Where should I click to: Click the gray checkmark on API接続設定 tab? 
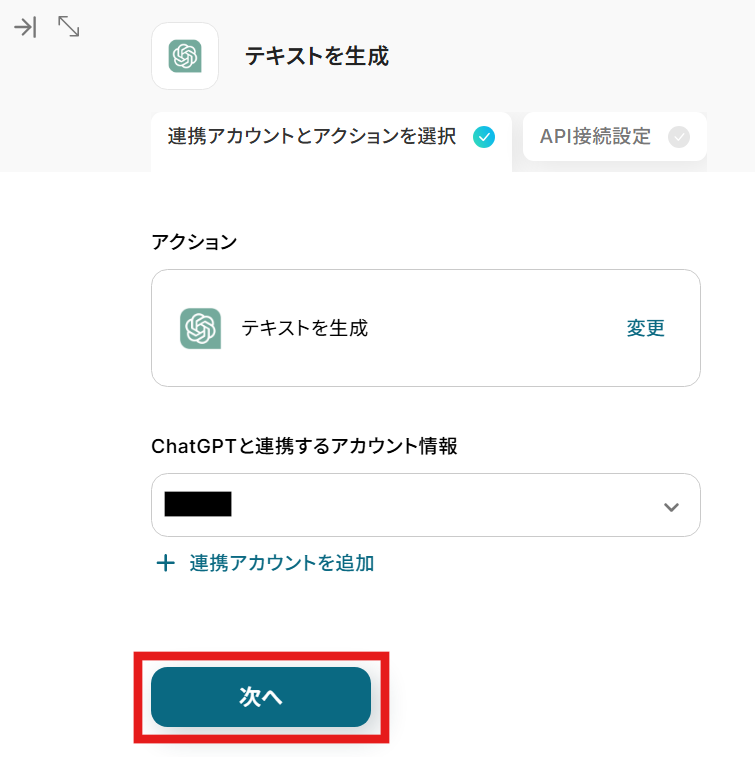[679, 137]
